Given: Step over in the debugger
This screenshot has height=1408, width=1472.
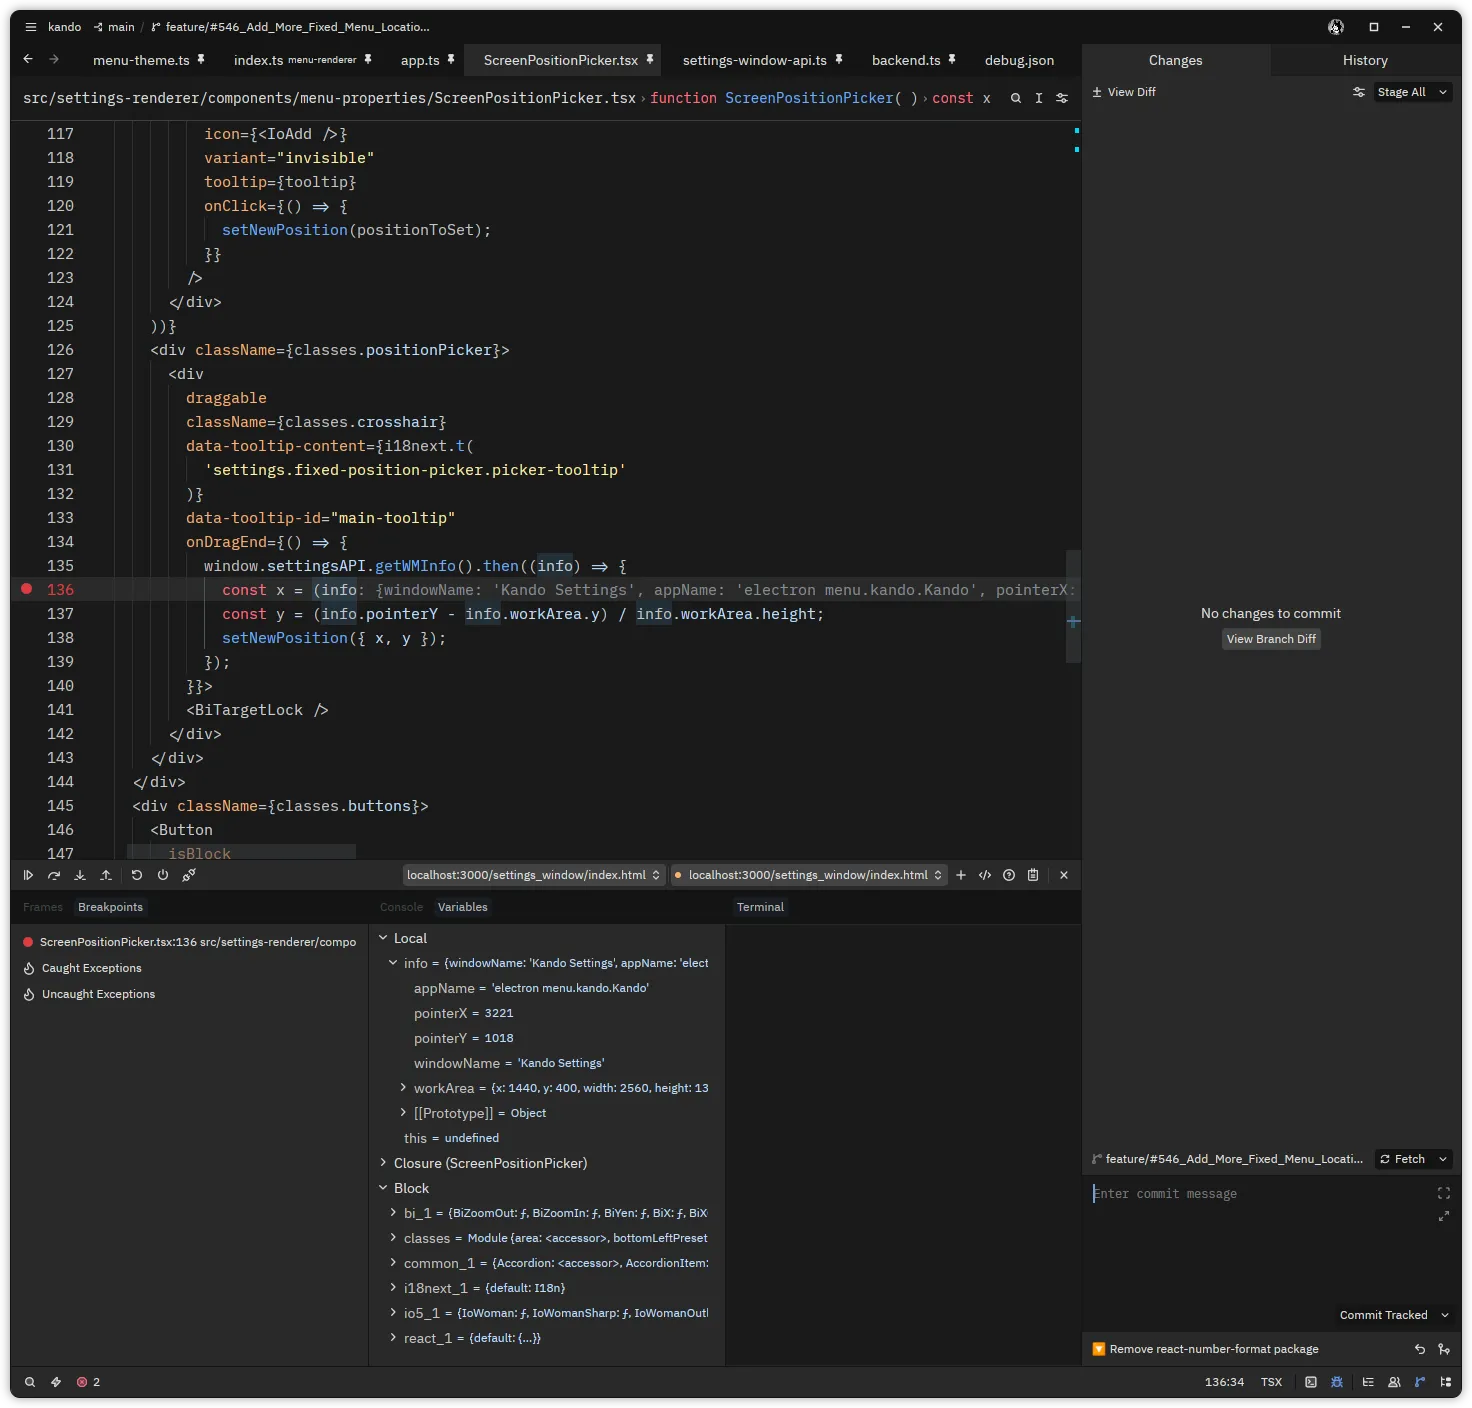Looking at the screenshot, I should tap(54, 875).
